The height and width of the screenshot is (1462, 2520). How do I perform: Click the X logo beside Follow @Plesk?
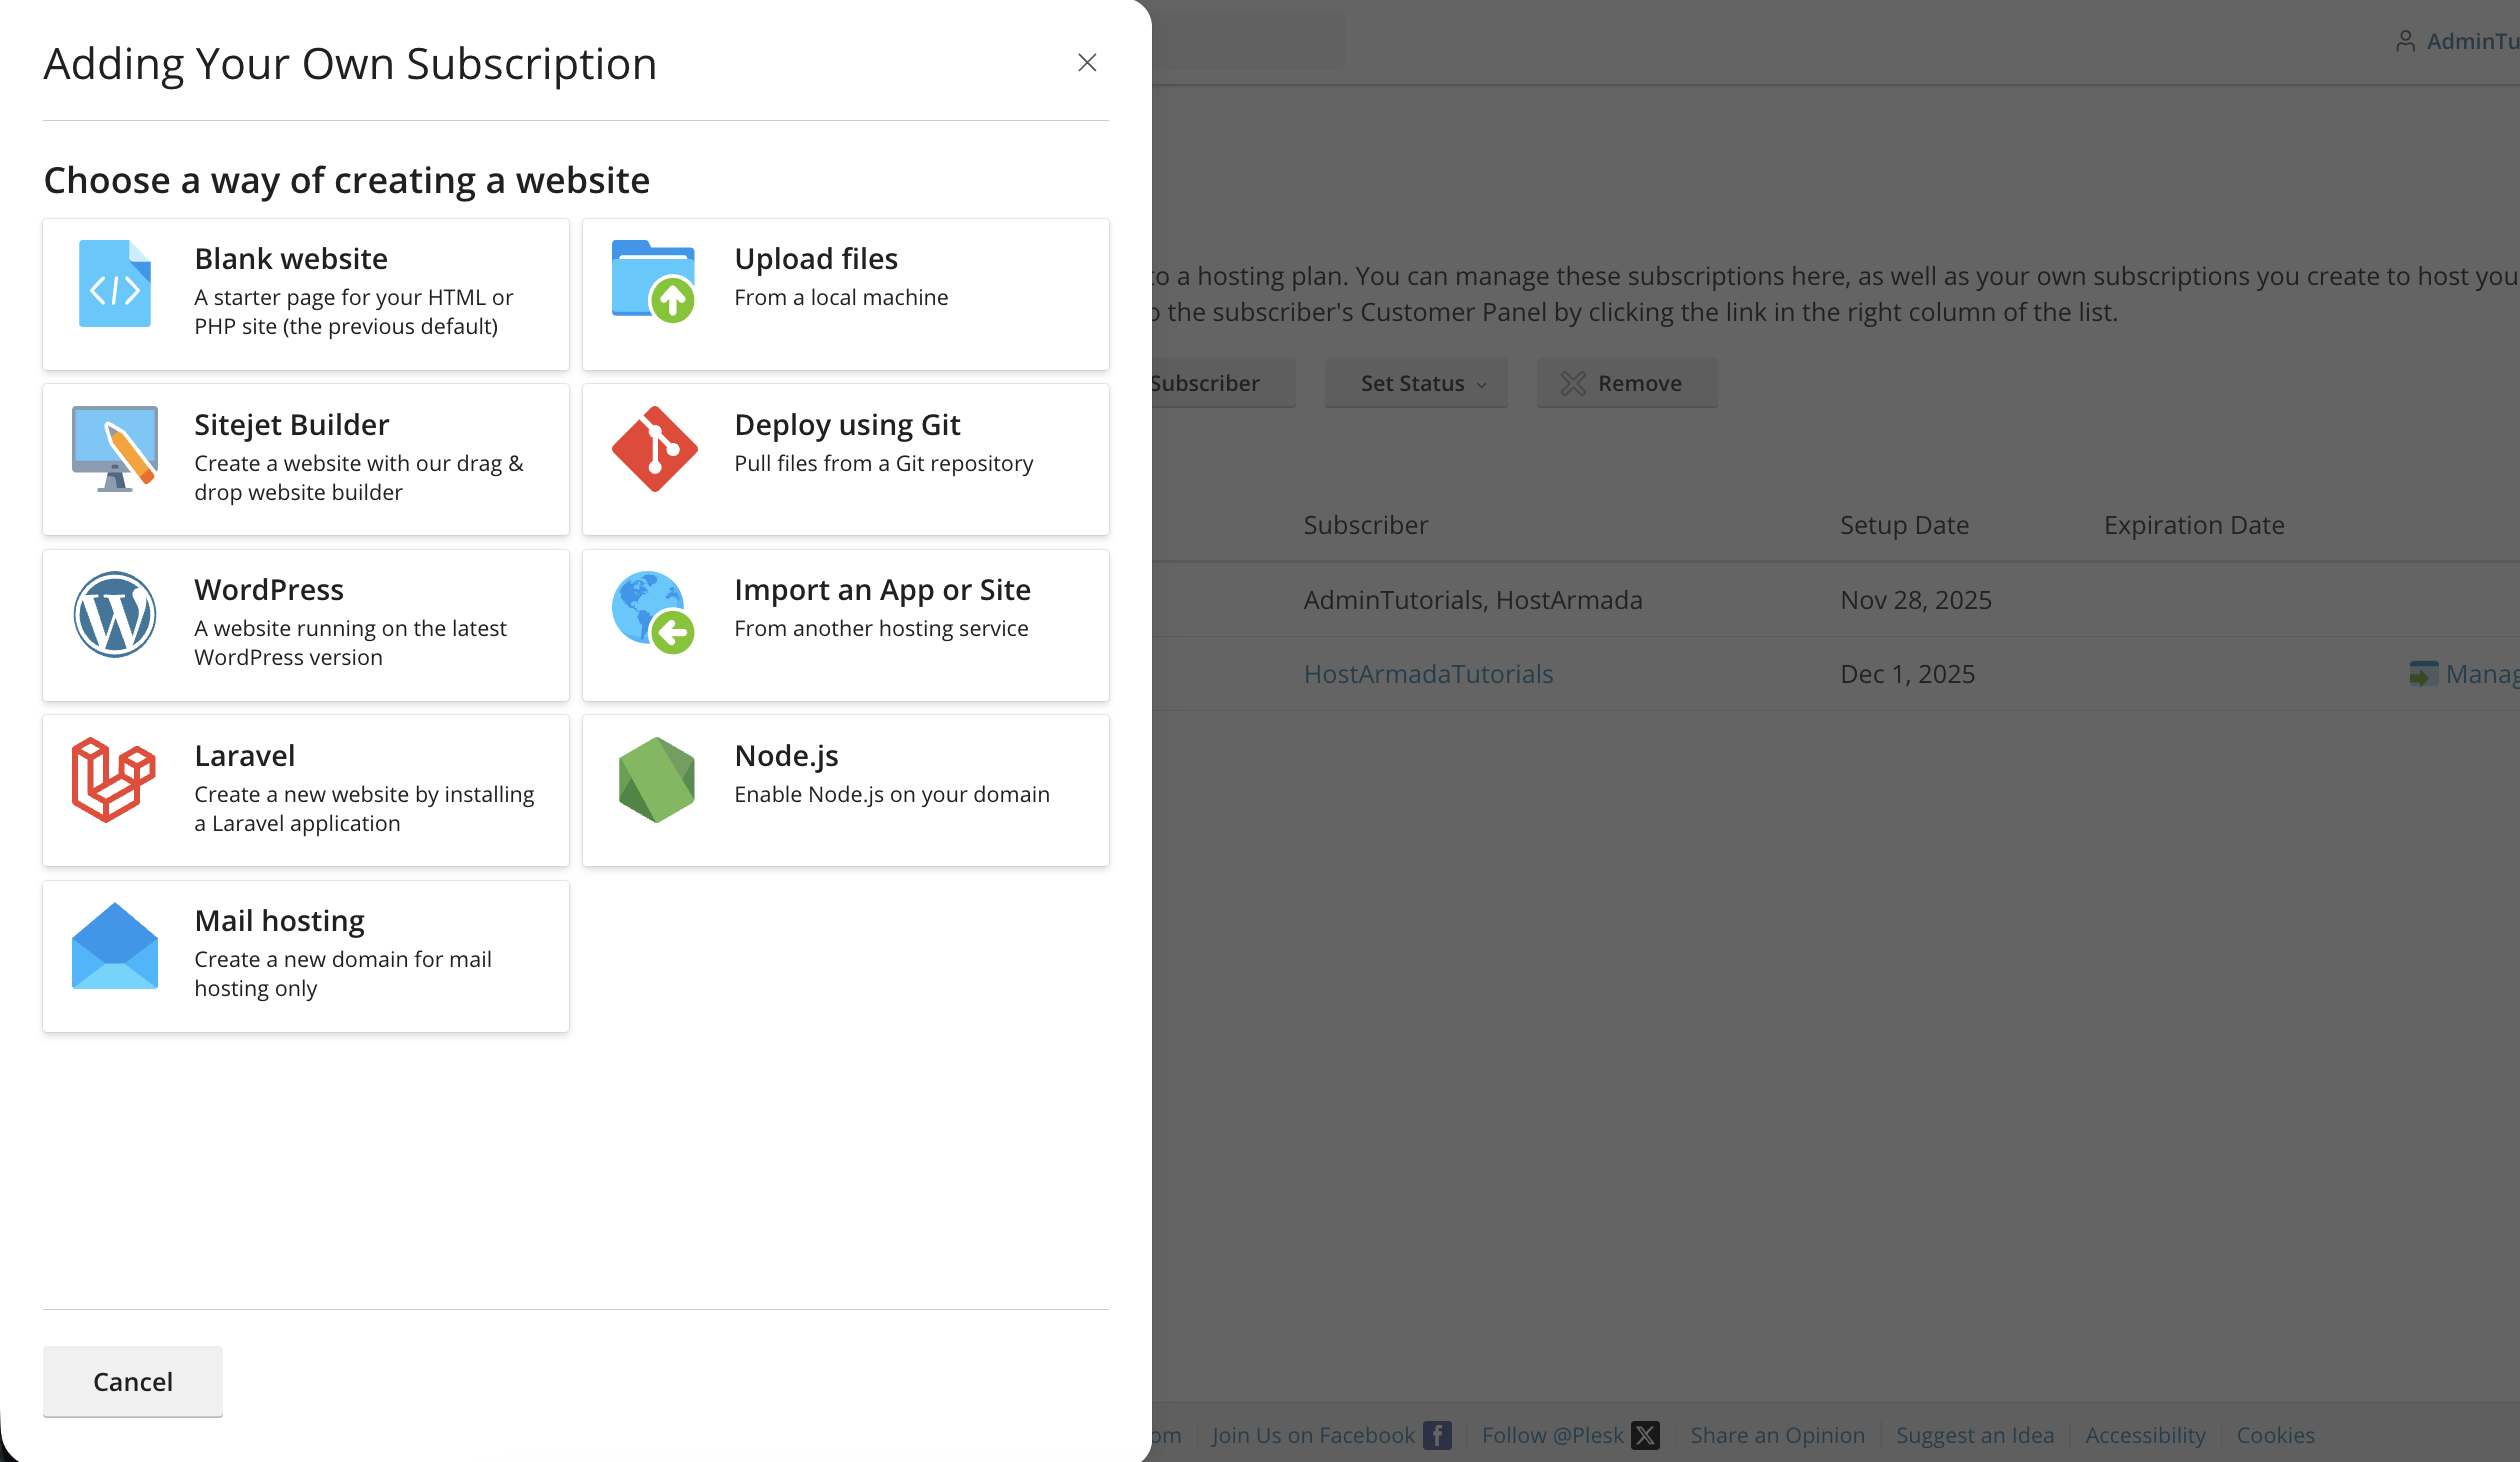coord(1645,1435)
